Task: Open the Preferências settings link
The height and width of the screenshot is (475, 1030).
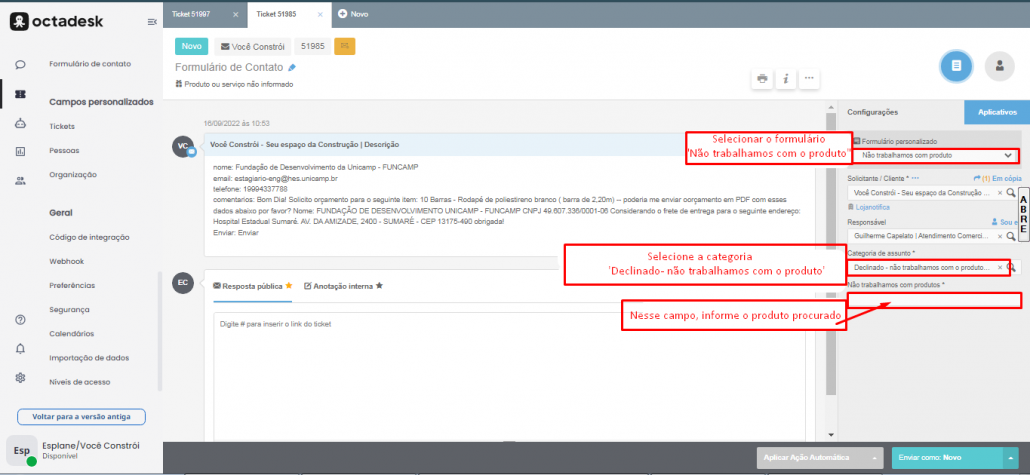Action: (72, 285)
